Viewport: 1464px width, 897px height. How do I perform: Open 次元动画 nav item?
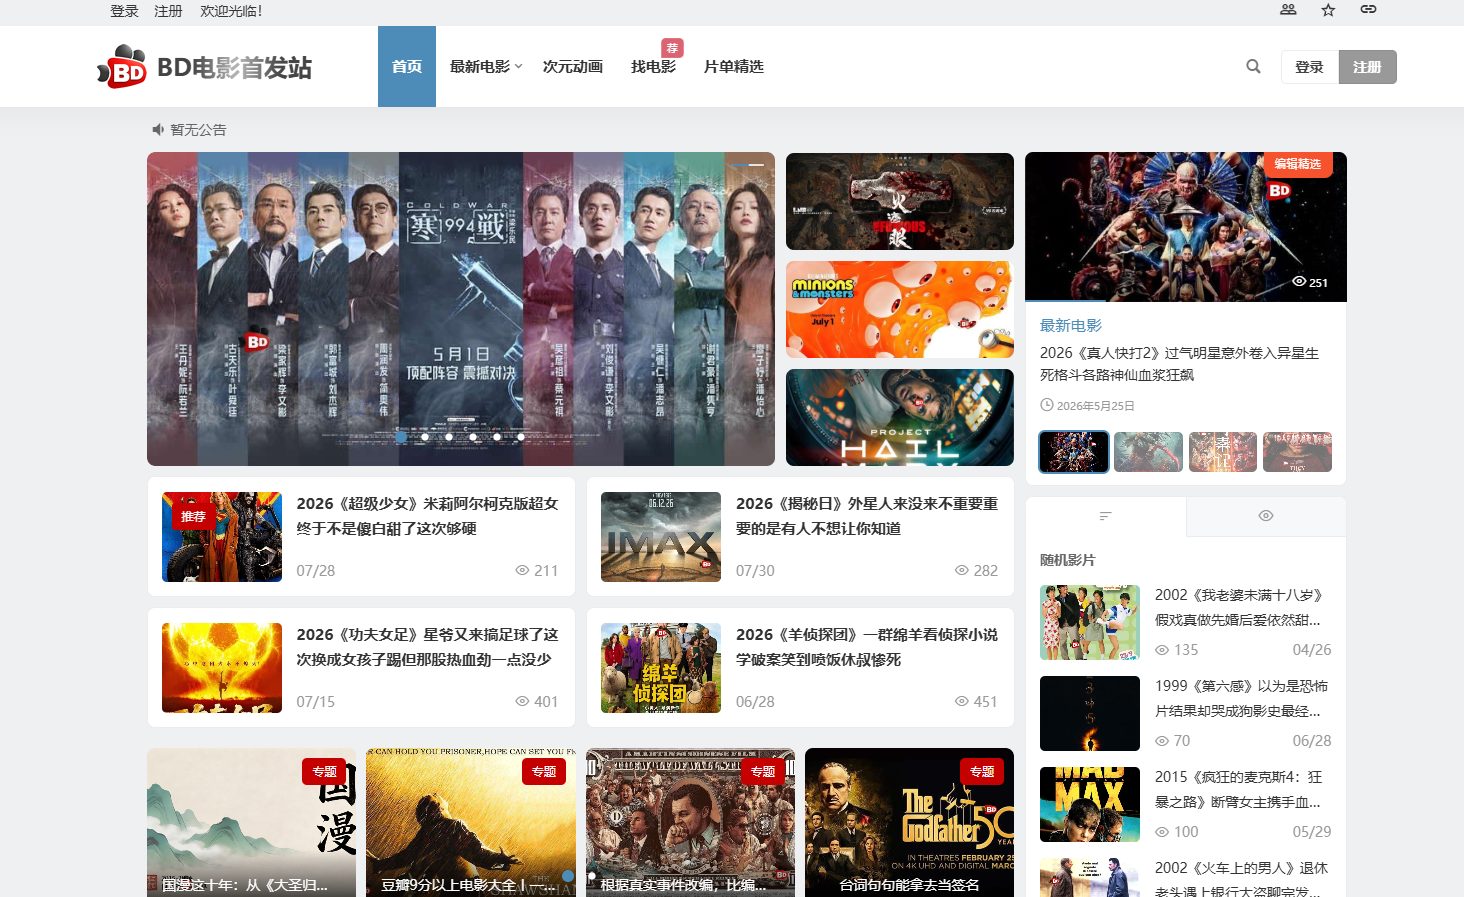pos(573,66)
